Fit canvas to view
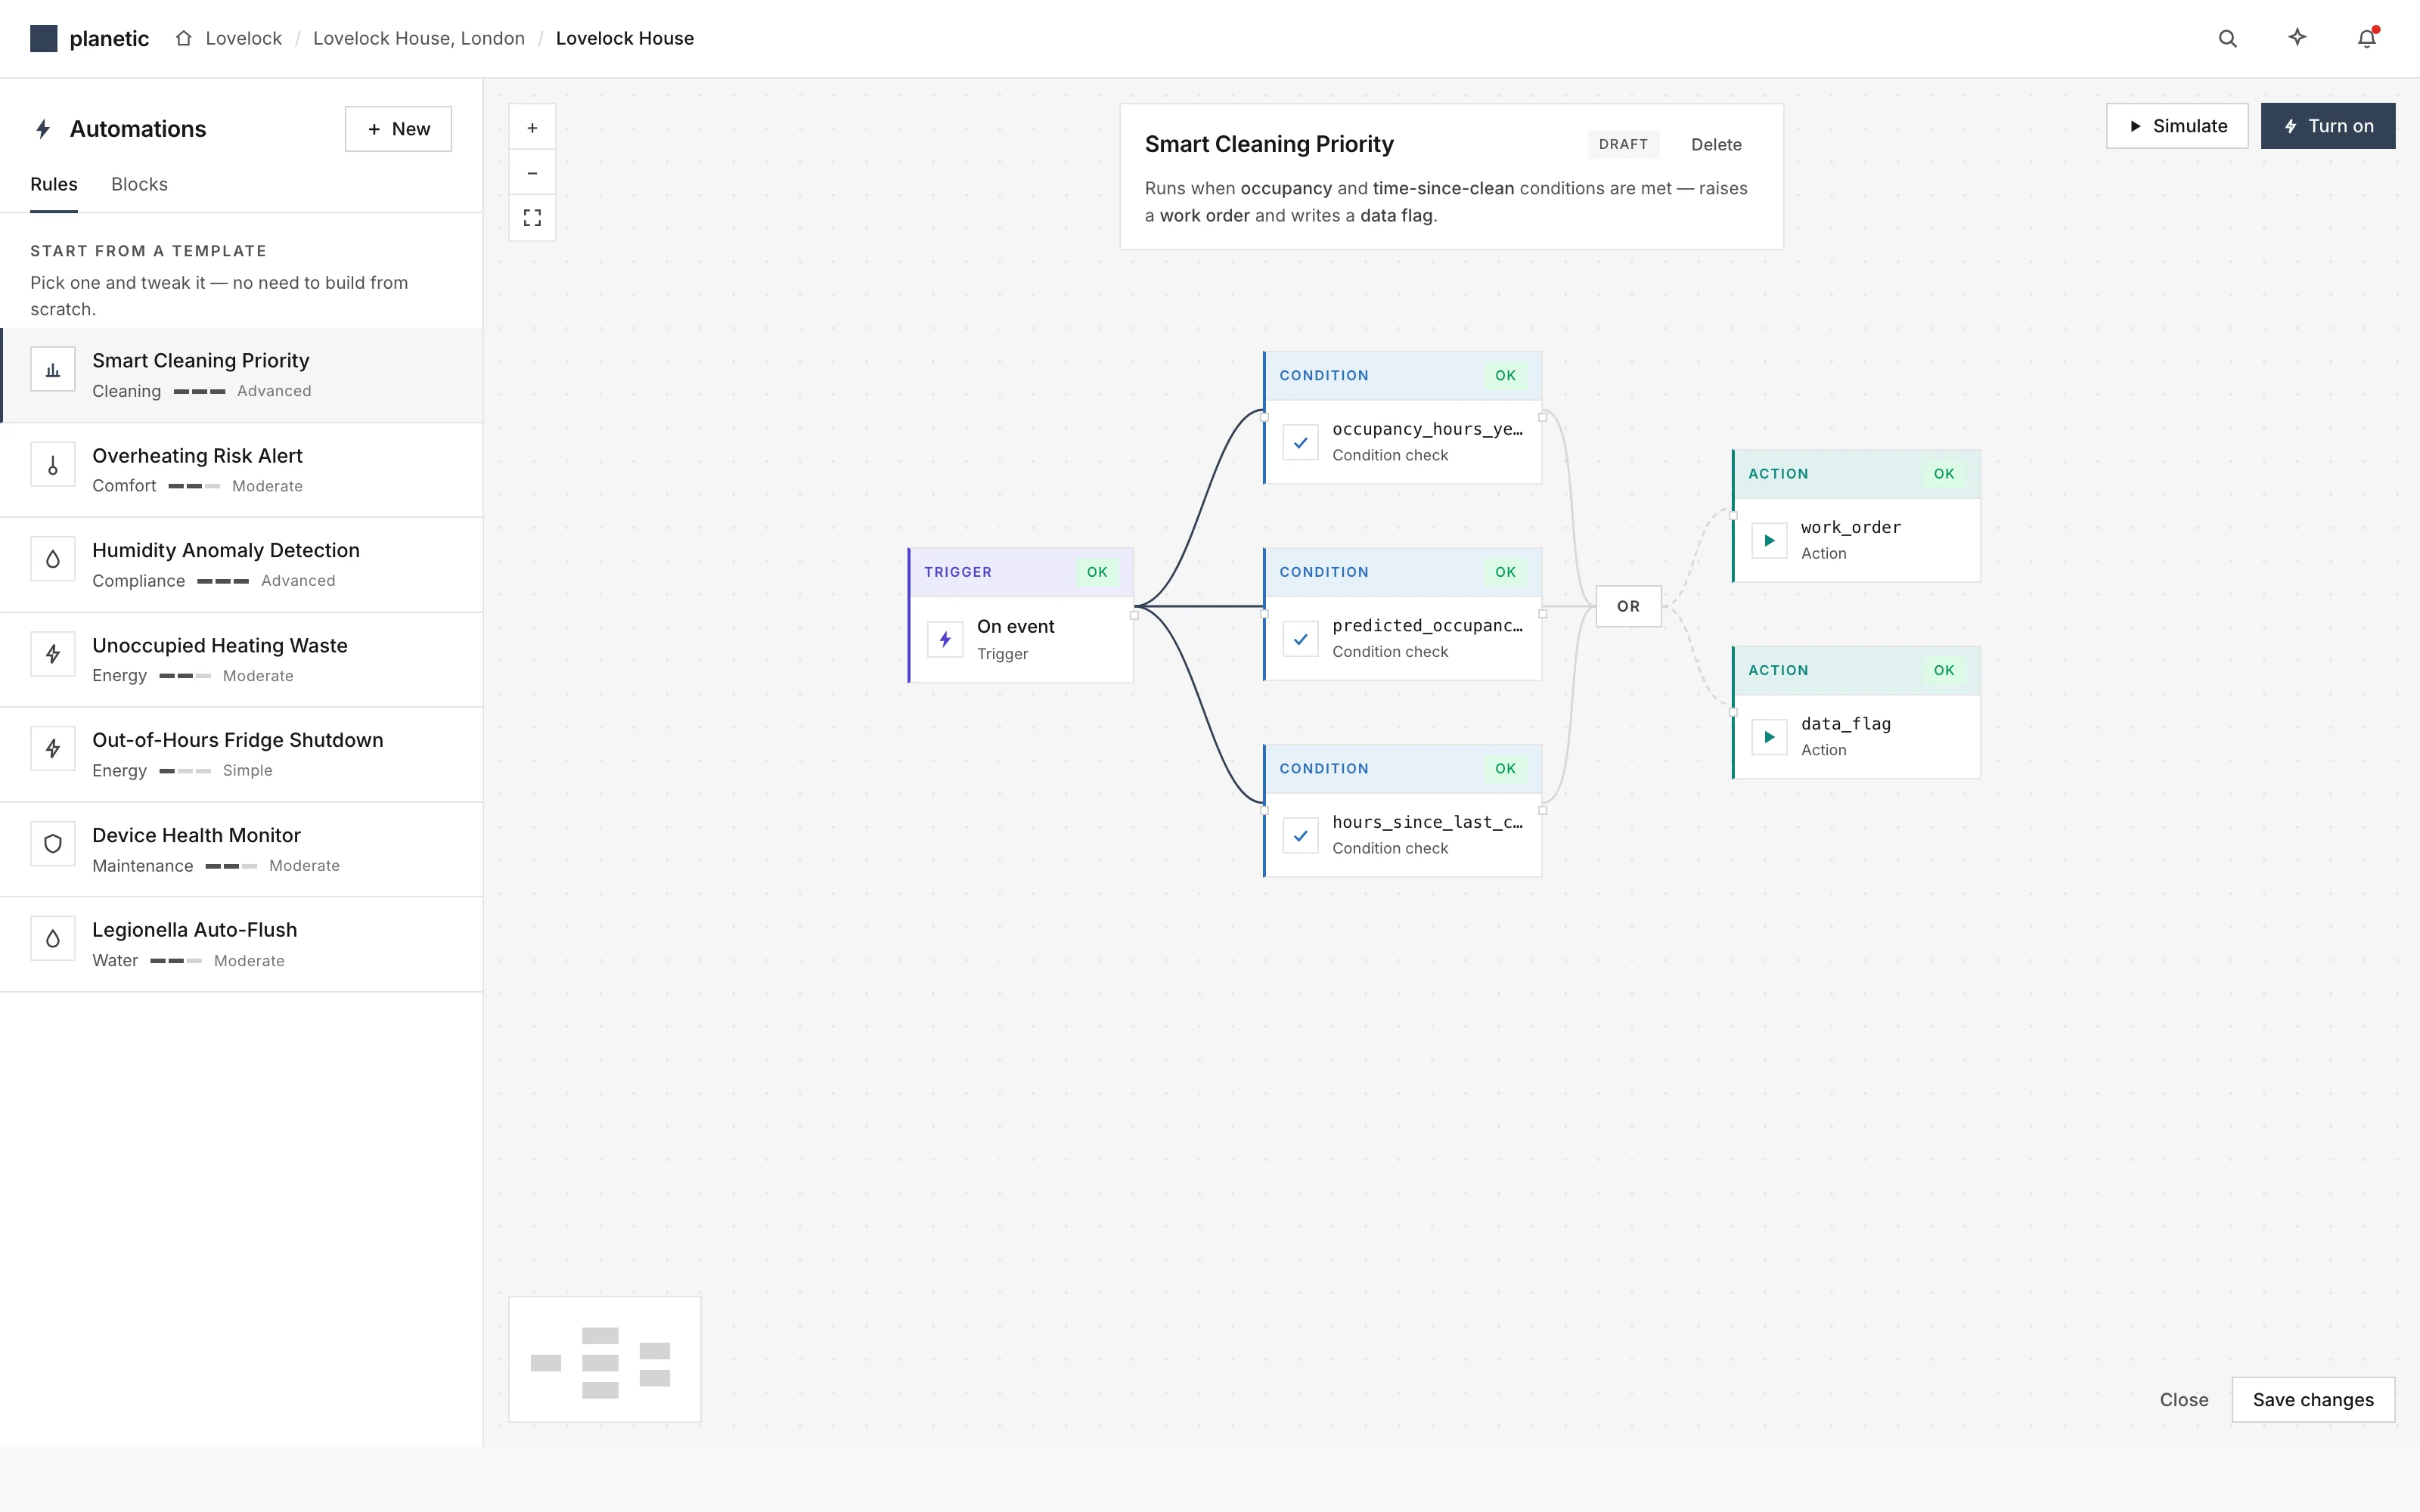2420x1512 pixels. (x=532, y=218)
